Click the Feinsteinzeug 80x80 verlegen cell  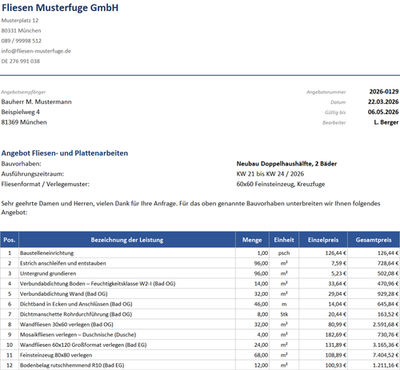127,355
